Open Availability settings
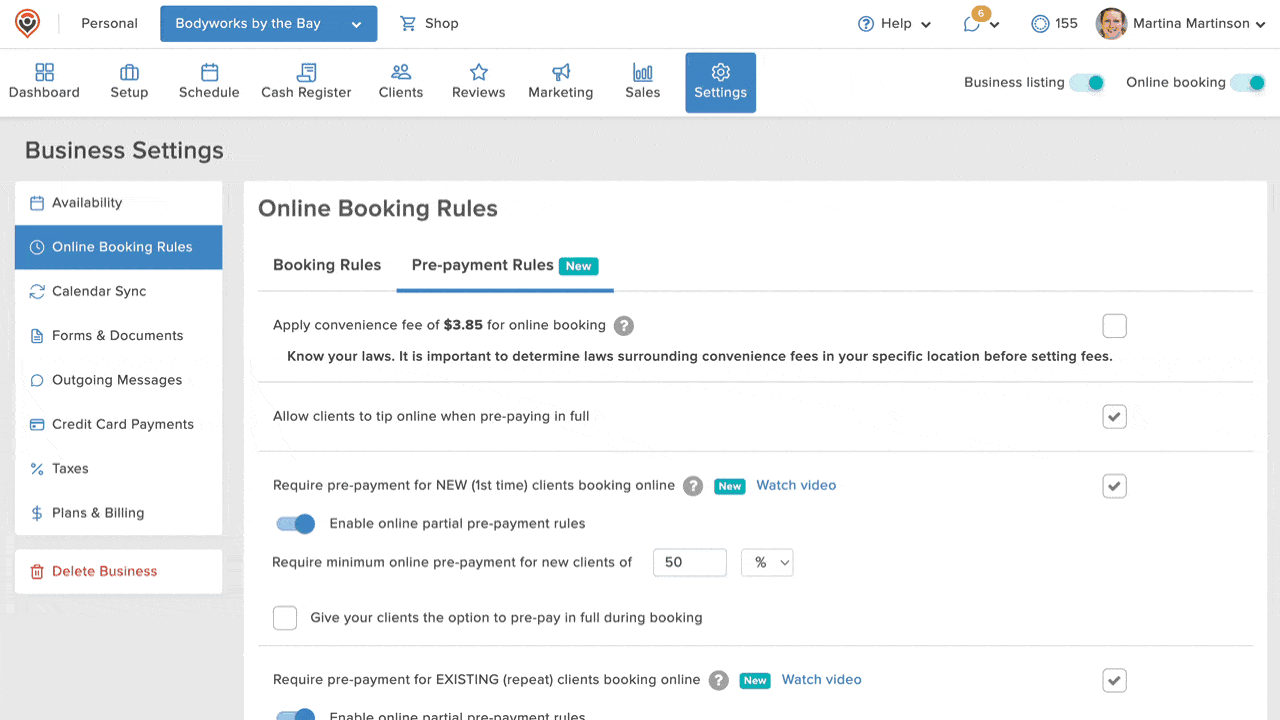1280x720 pixels. 119,203
